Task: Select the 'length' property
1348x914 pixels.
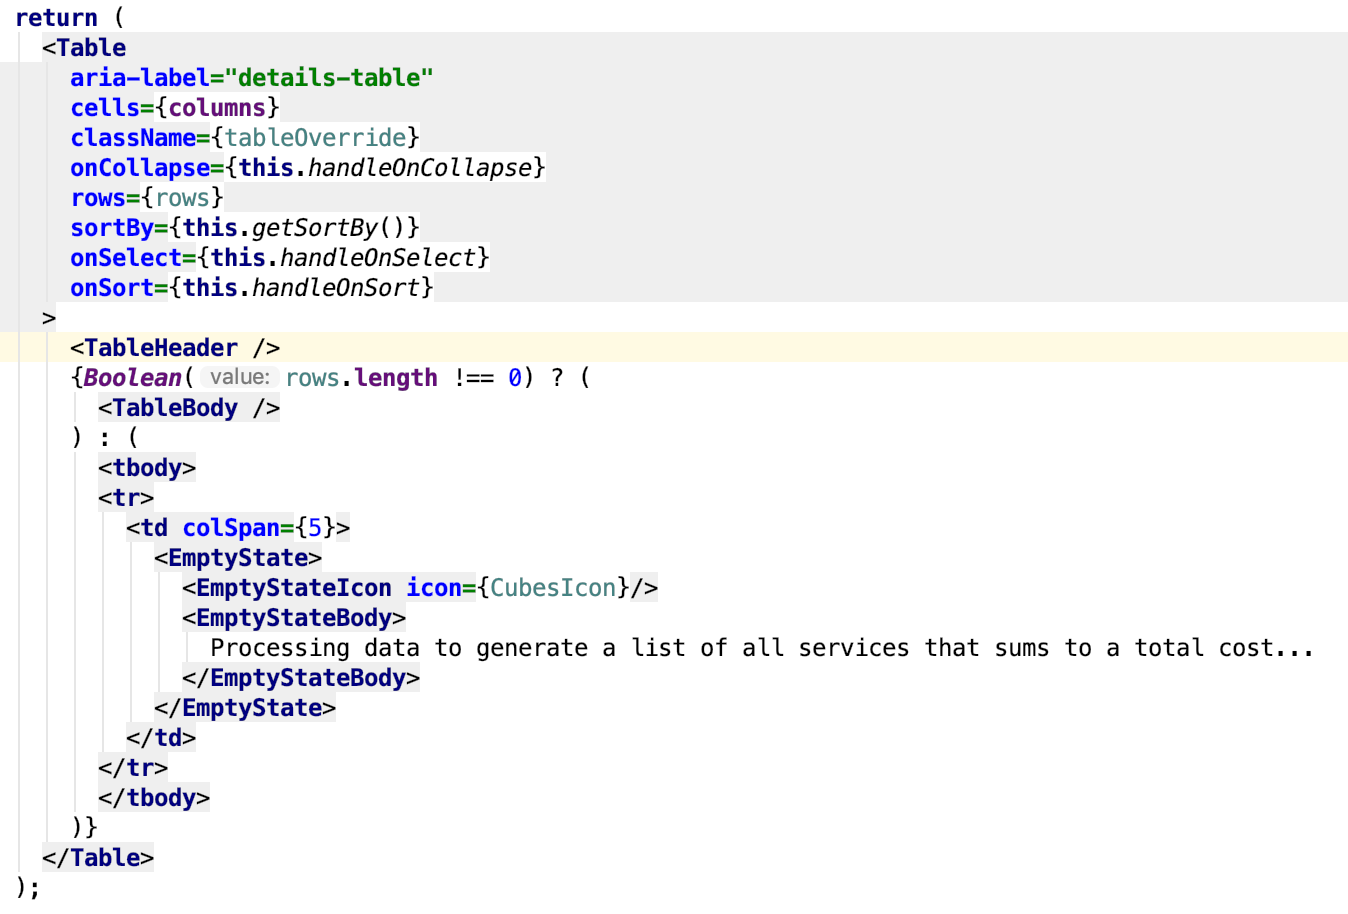Action: 396,378
